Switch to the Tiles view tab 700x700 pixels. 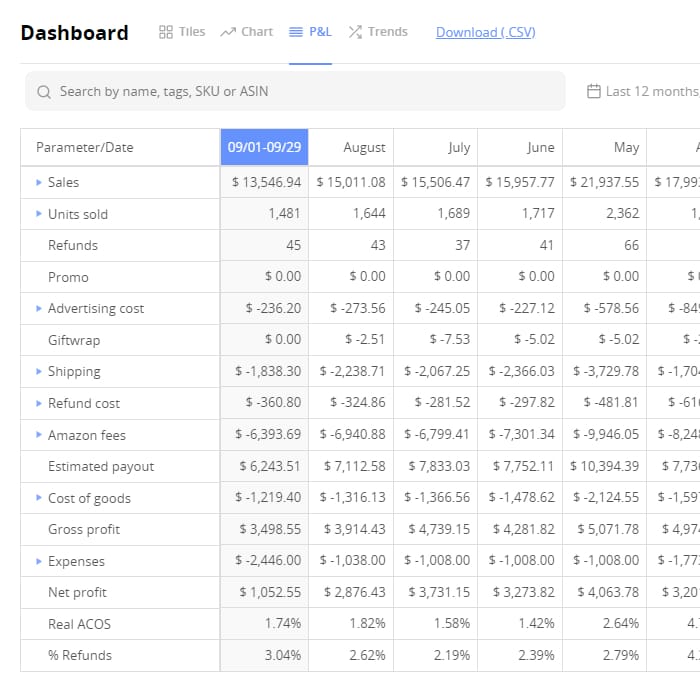(182, 32)
